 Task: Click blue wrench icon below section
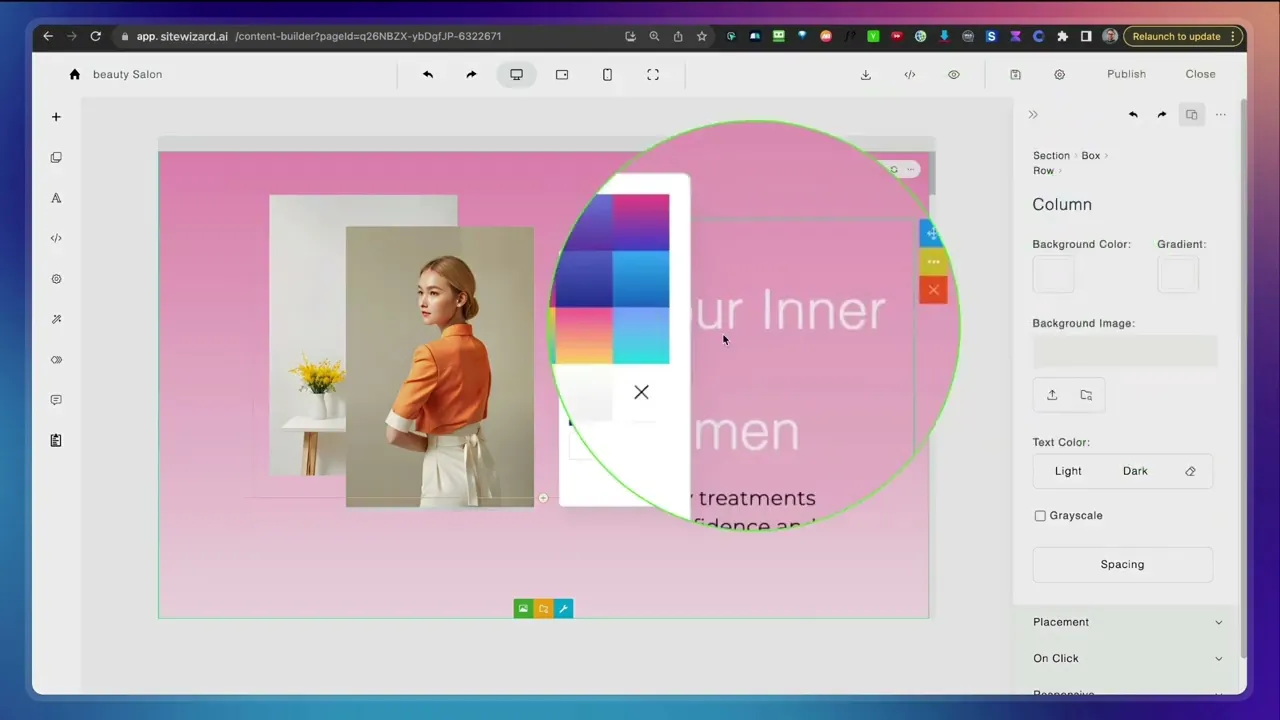pyautogui.click(x=563, y=609)
